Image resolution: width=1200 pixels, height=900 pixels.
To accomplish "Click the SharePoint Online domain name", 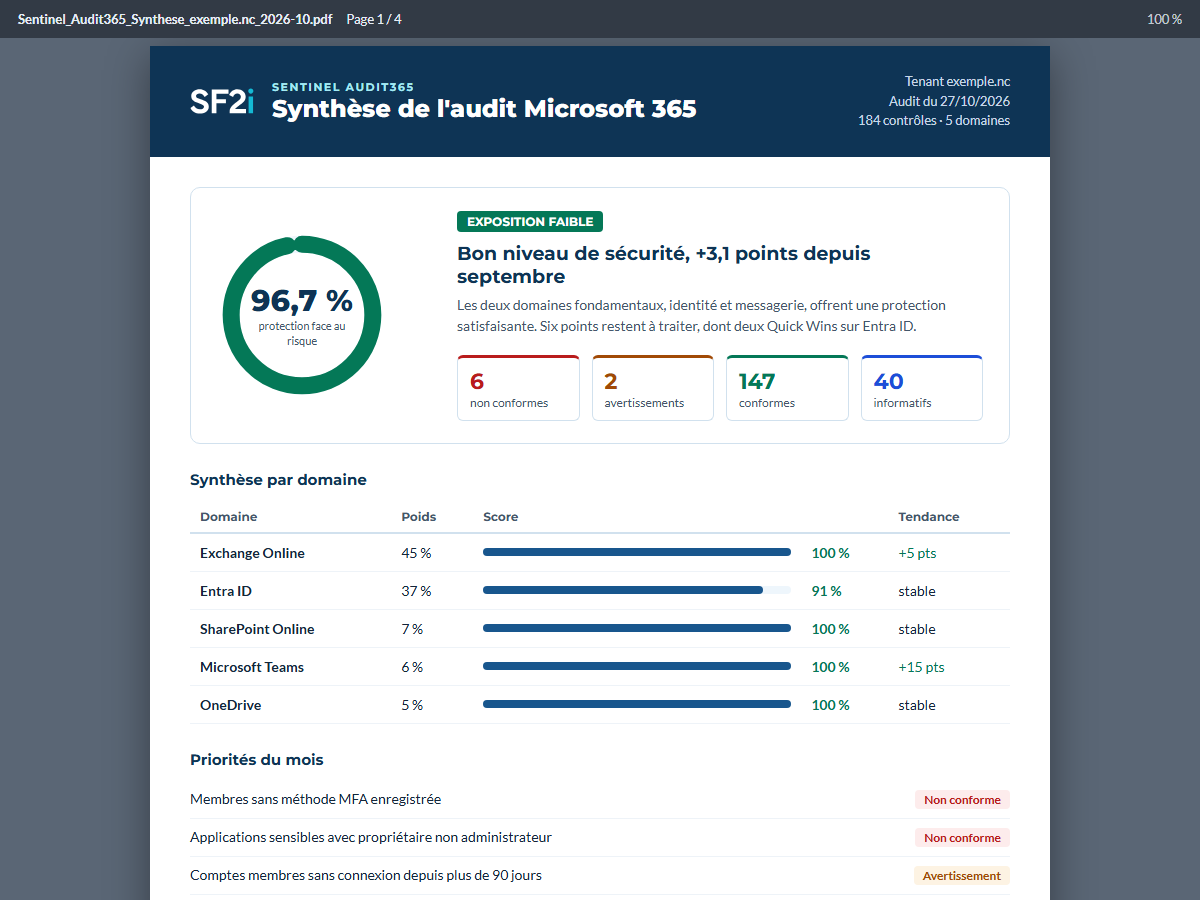I will point(257,629).
